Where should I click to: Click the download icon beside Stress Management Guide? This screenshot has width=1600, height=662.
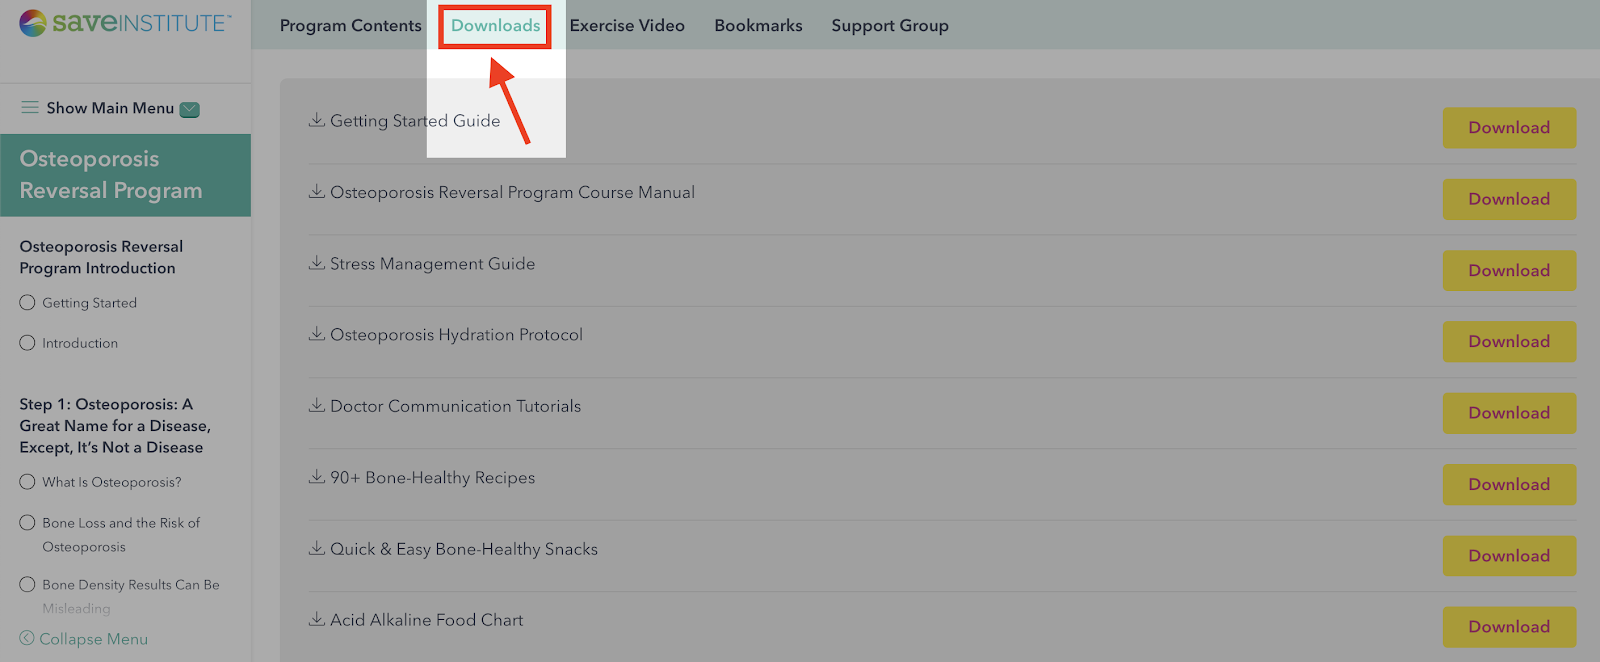coord(316,262)
